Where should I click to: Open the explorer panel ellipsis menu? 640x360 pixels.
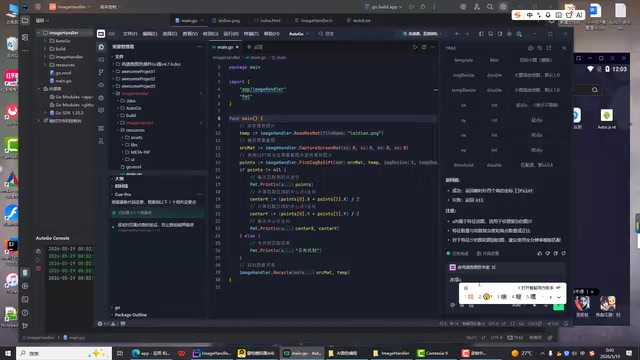200,47
